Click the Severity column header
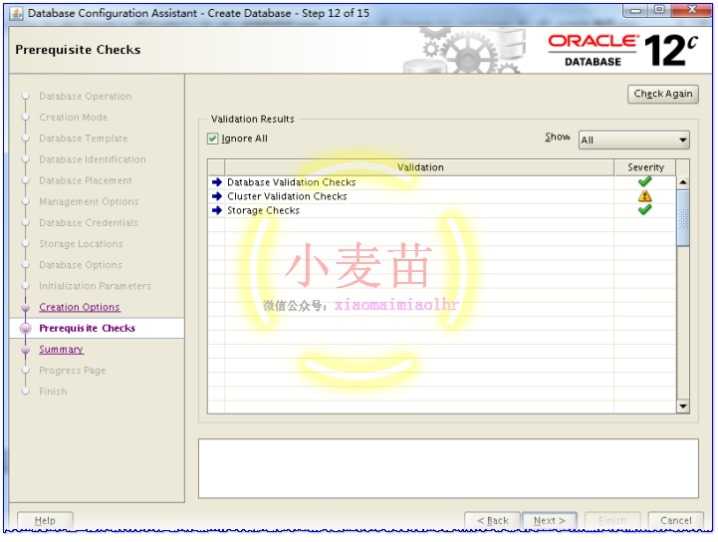 coord(645,168)
